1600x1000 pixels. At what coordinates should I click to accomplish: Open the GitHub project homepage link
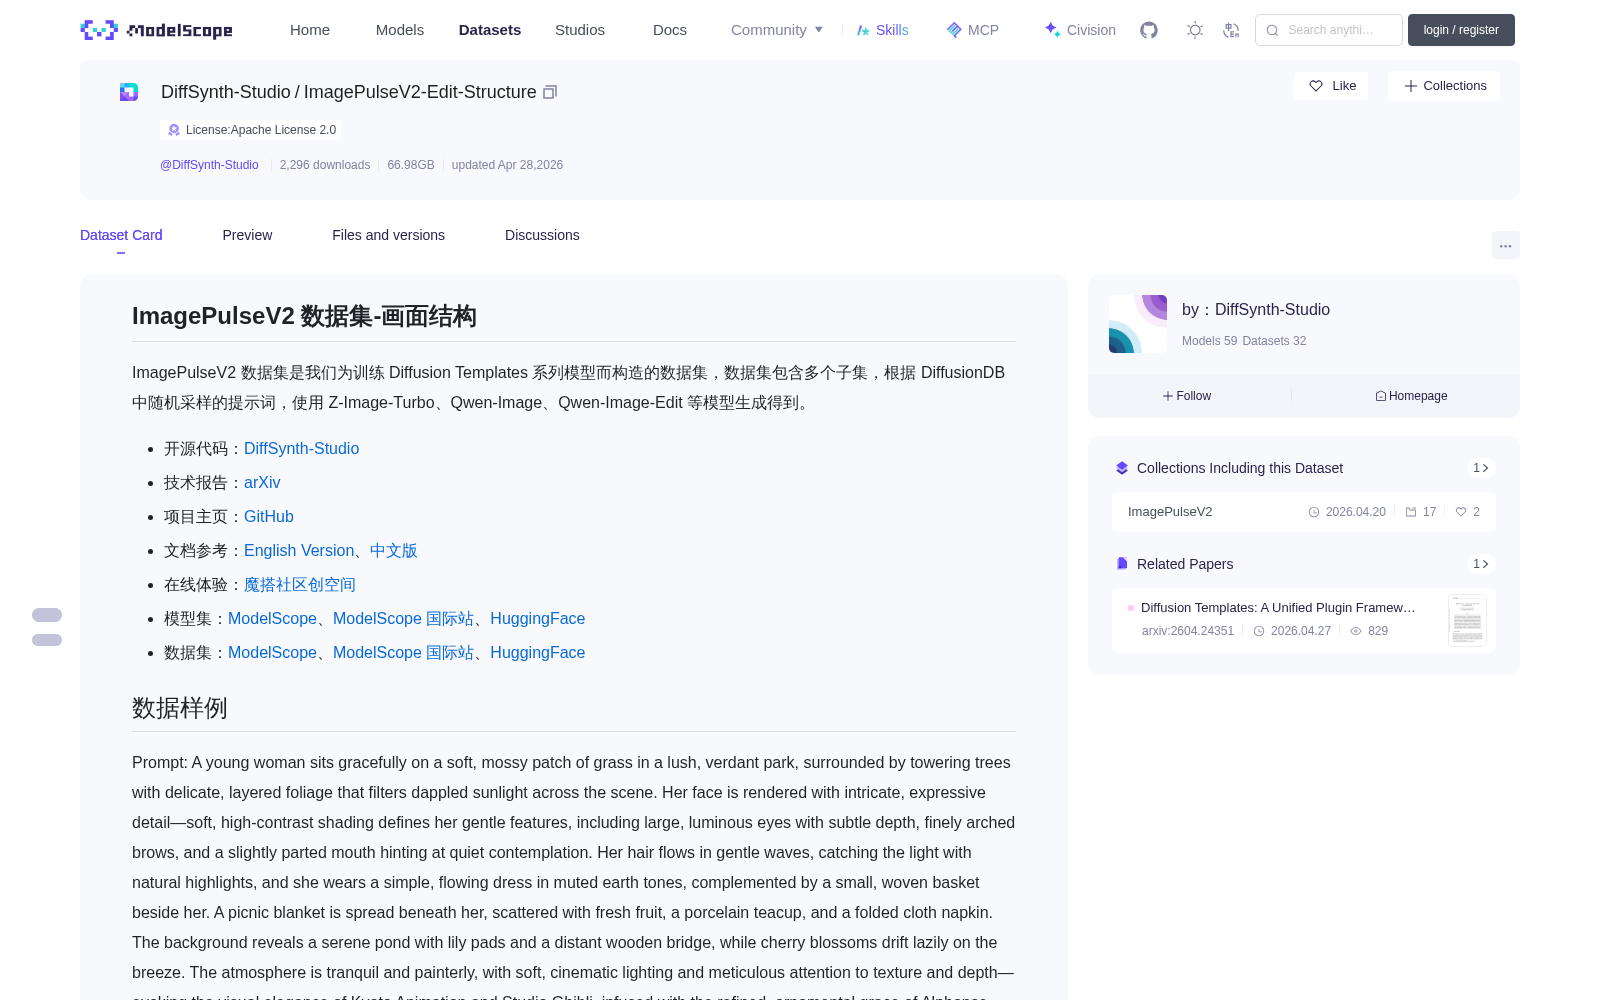(269, 517)
